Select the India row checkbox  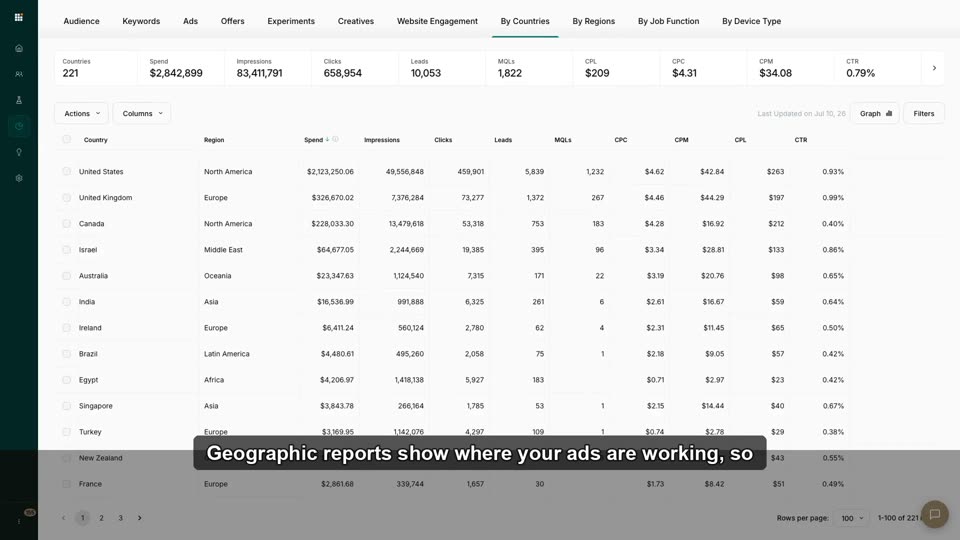click(67, 302)
